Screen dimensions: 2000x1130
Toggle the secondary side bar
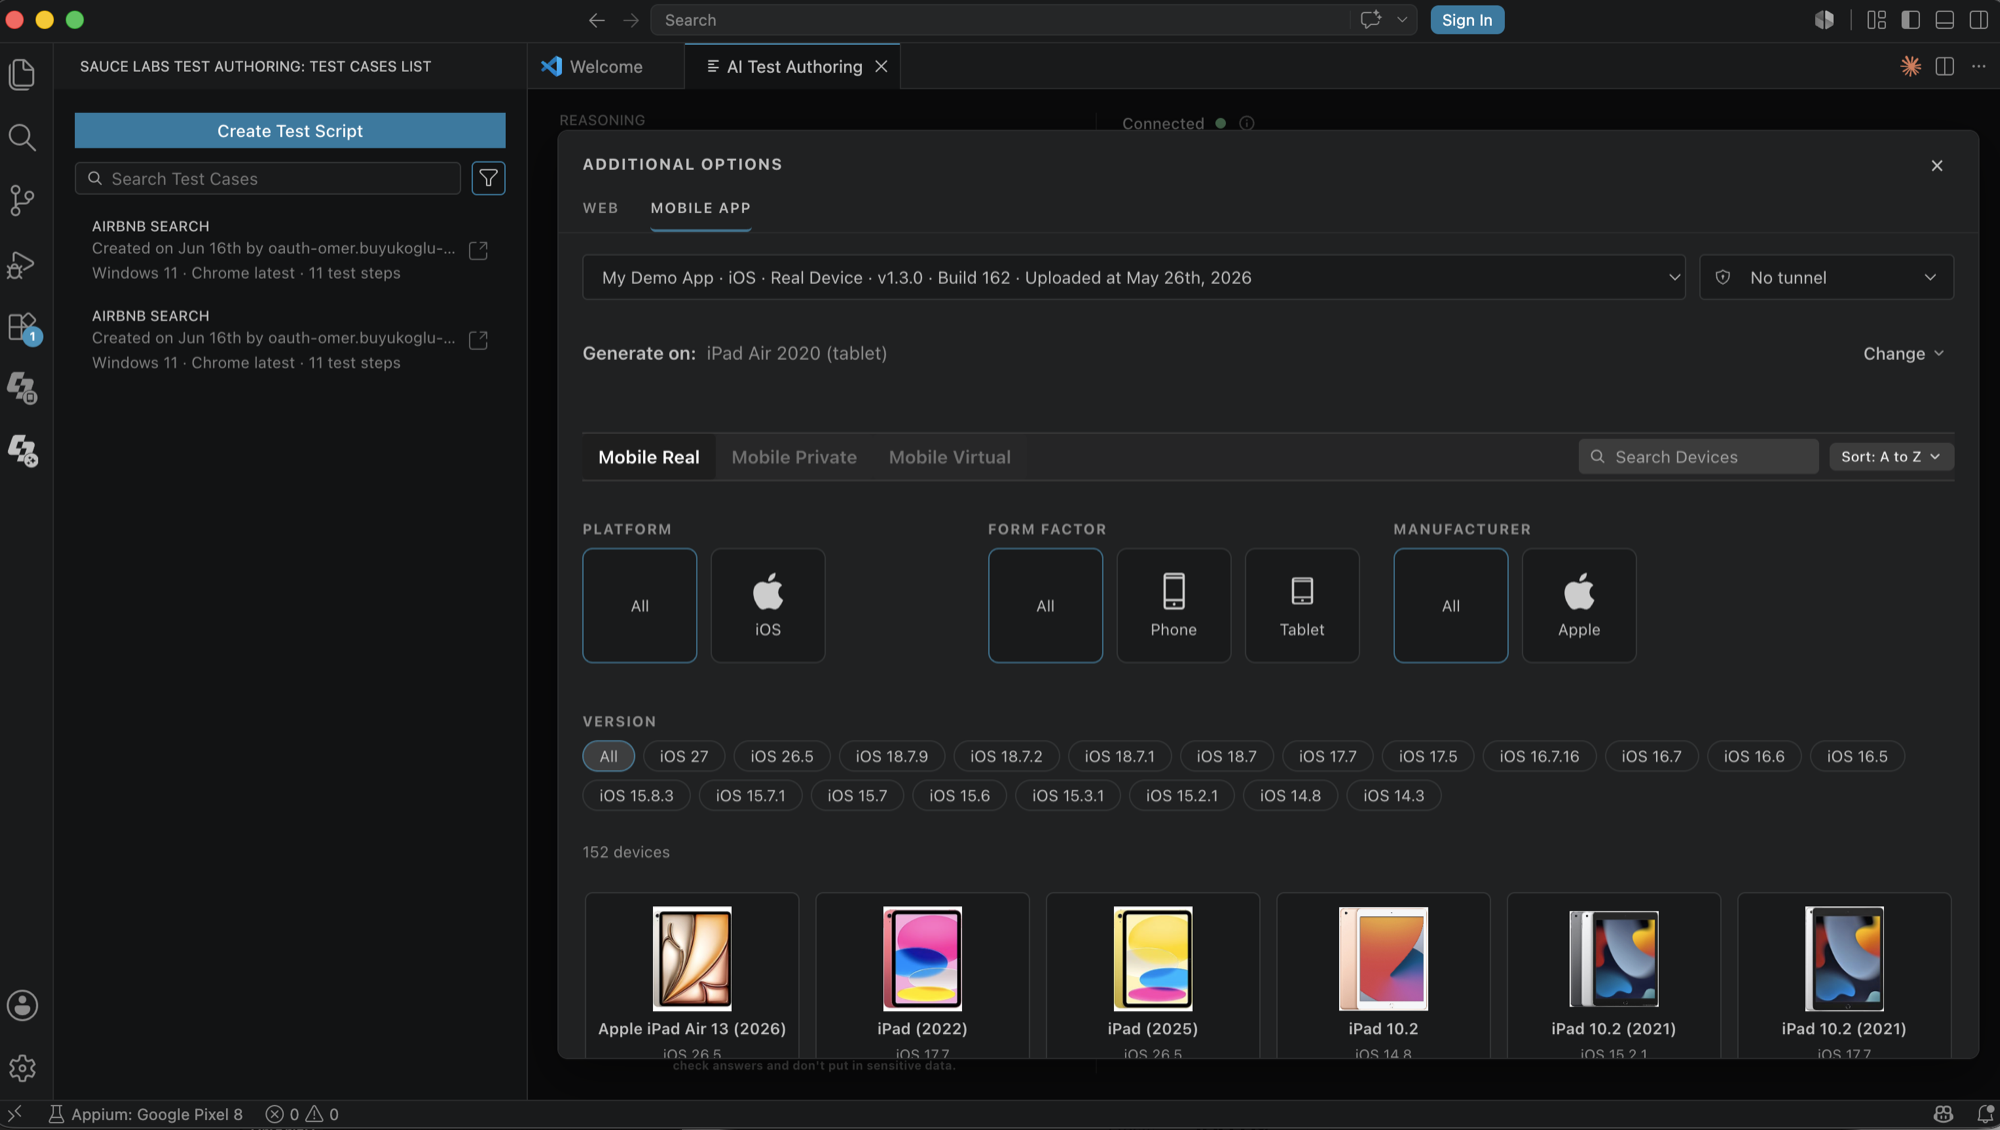1979,20
